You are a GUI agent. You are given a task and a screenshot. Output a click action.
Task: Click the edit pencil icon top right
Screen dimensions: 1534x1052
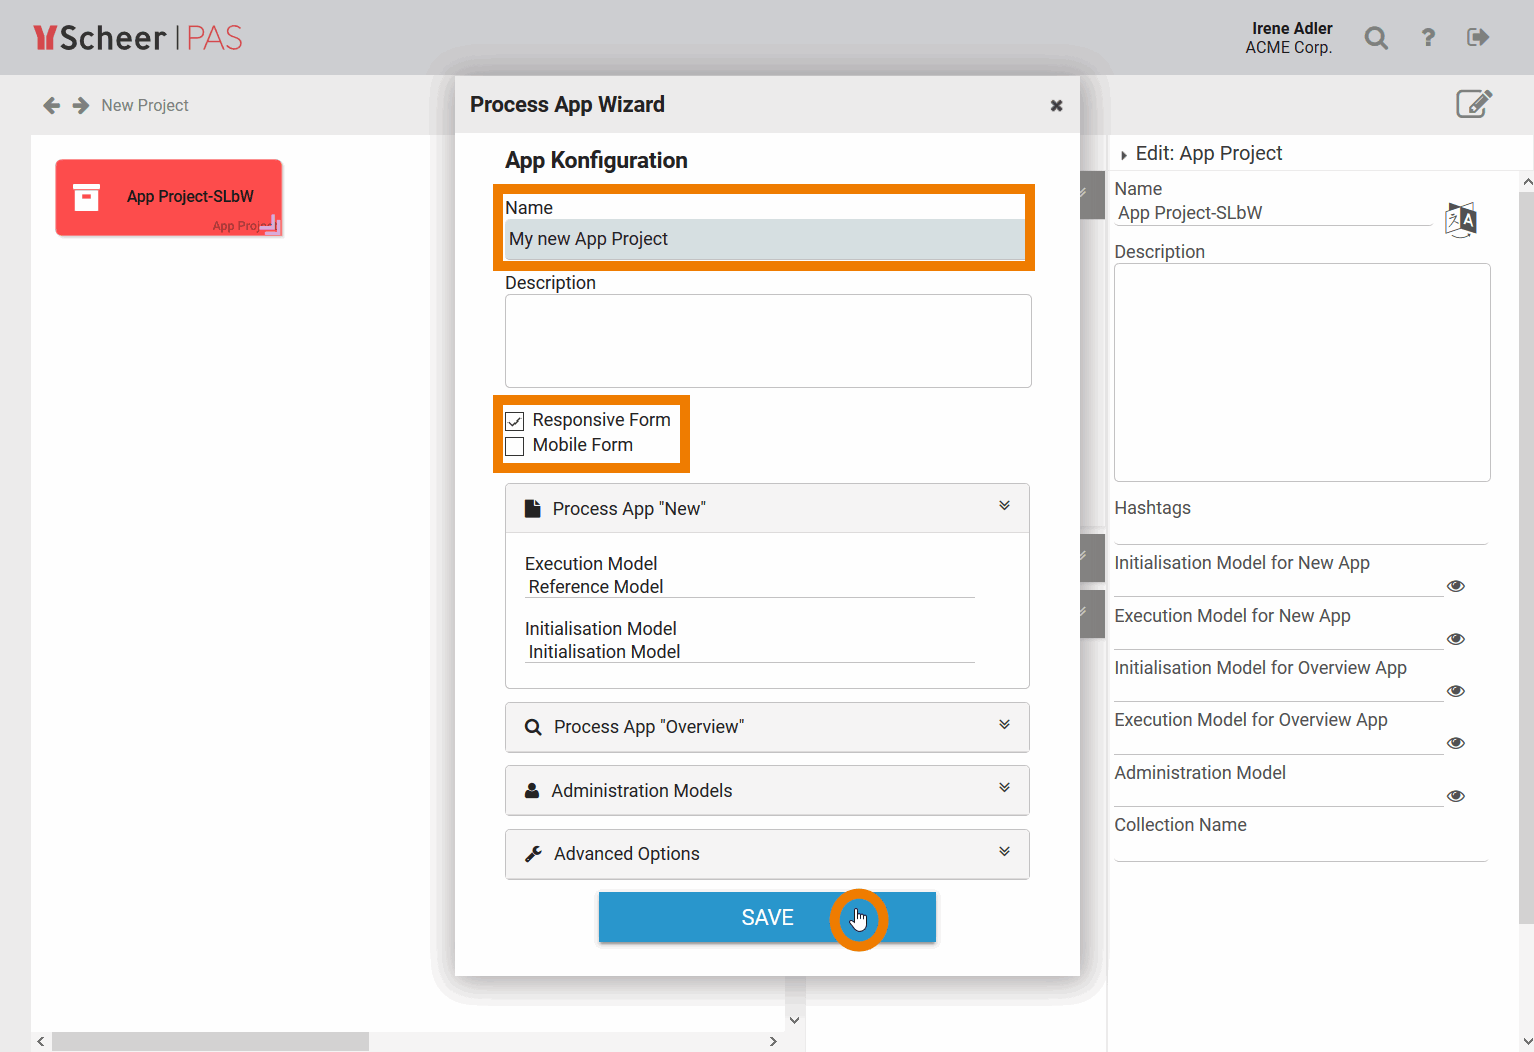[x=1473, y=104]
